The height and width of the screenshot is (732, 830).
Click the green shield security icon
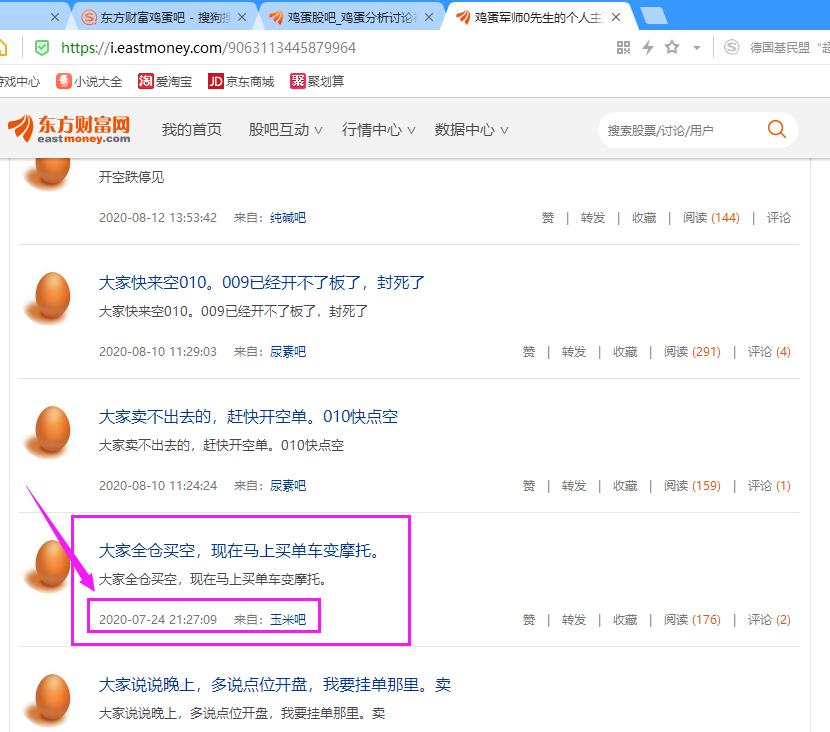(42, 48)
